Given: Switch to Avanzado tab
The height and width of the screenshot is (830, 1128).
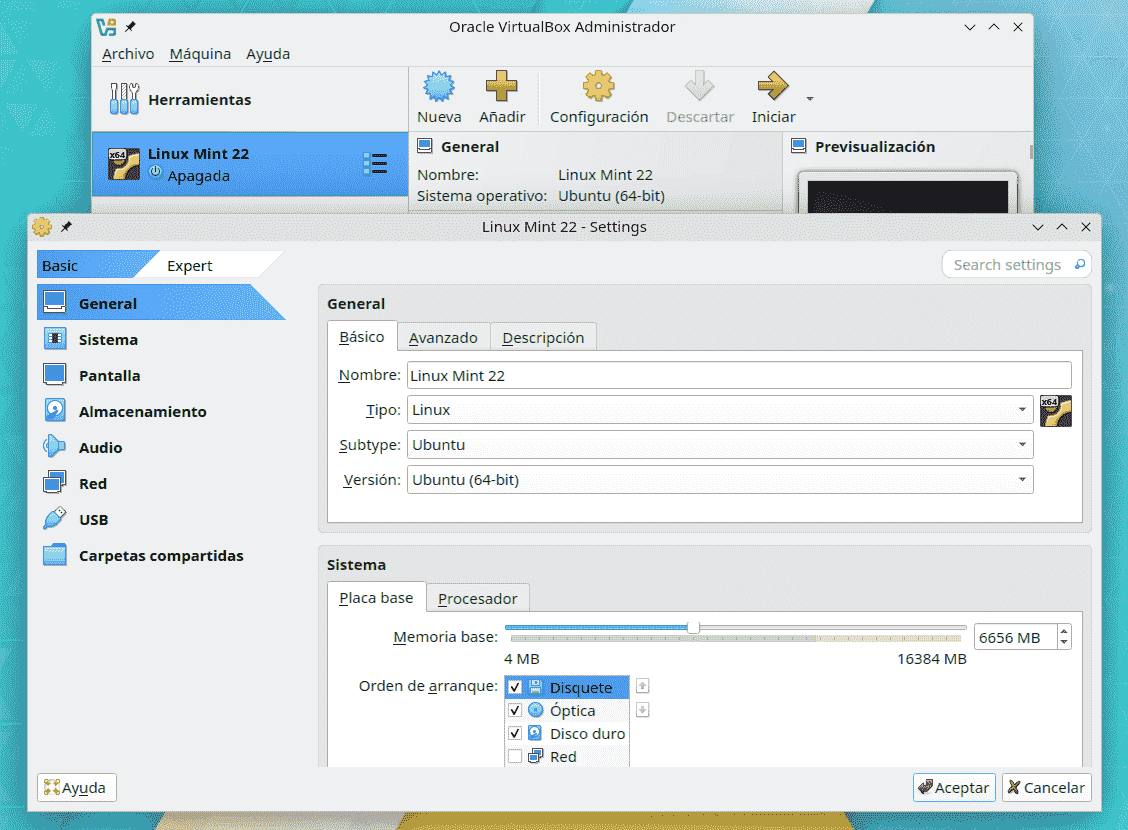Looking at the screenshot, I should coord(443,337).
